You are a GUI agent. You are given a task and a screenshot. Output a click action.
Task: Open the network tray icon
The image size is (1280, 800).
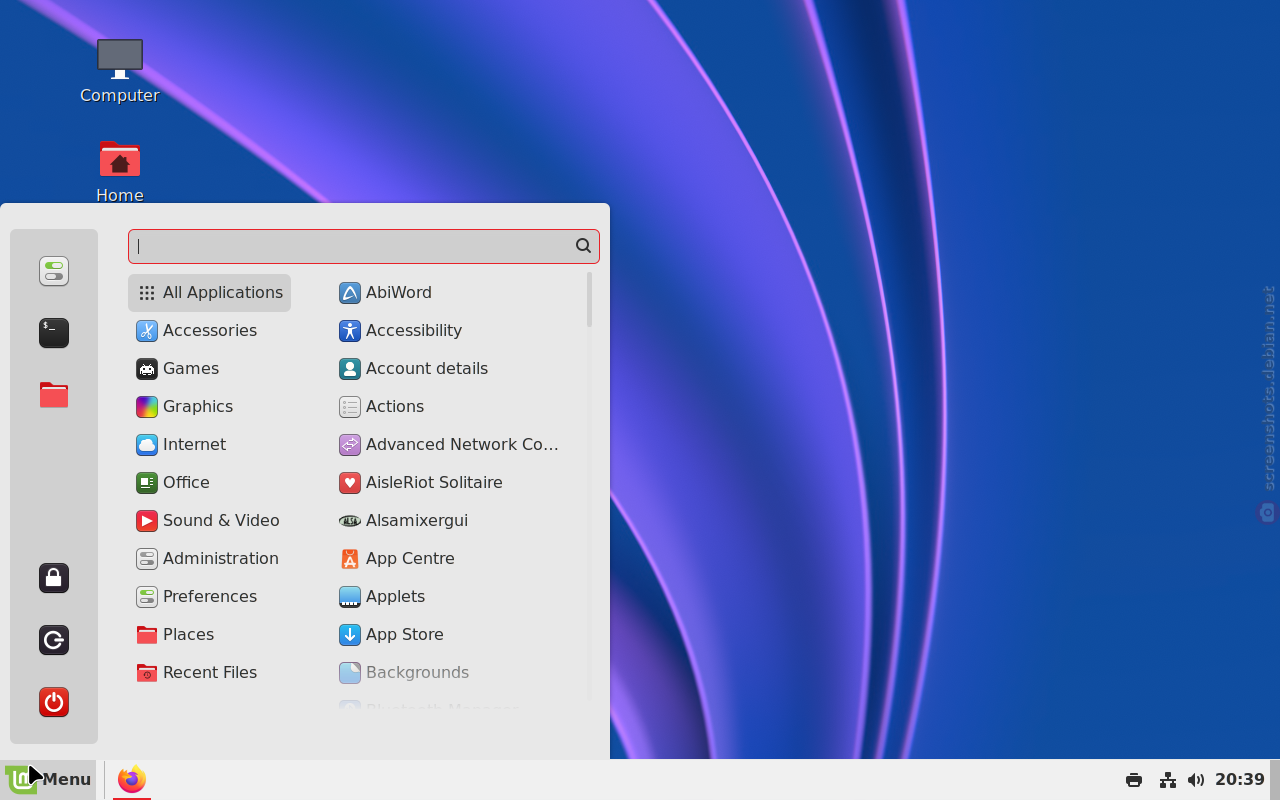[x=1167, y=780]
